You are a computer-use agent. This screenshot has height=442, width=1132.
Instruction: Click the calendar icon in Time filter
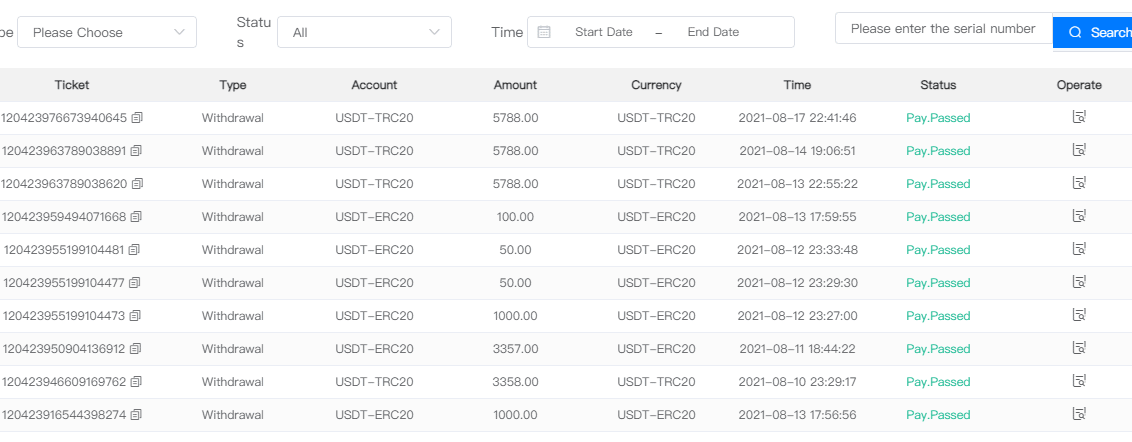pyautogui.click(x=544, y=32)
